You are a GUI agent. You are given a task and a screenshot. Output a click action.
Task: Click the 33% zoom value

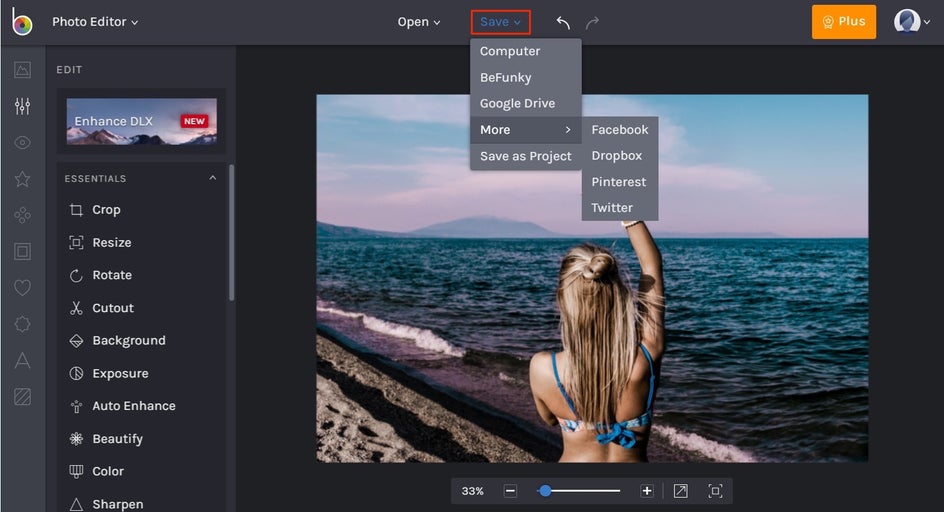(473, 491)
